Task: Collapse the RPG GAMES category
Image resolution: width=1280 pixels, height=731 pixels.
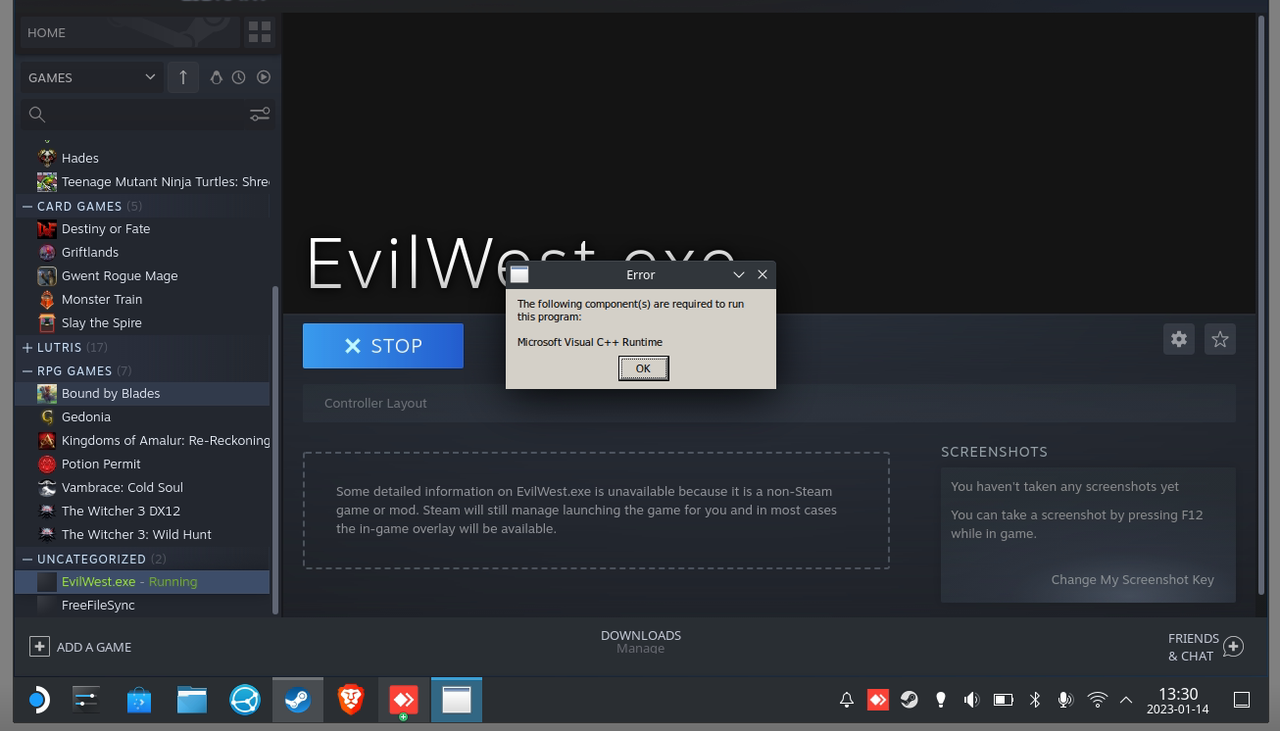Action: (27, 371)
